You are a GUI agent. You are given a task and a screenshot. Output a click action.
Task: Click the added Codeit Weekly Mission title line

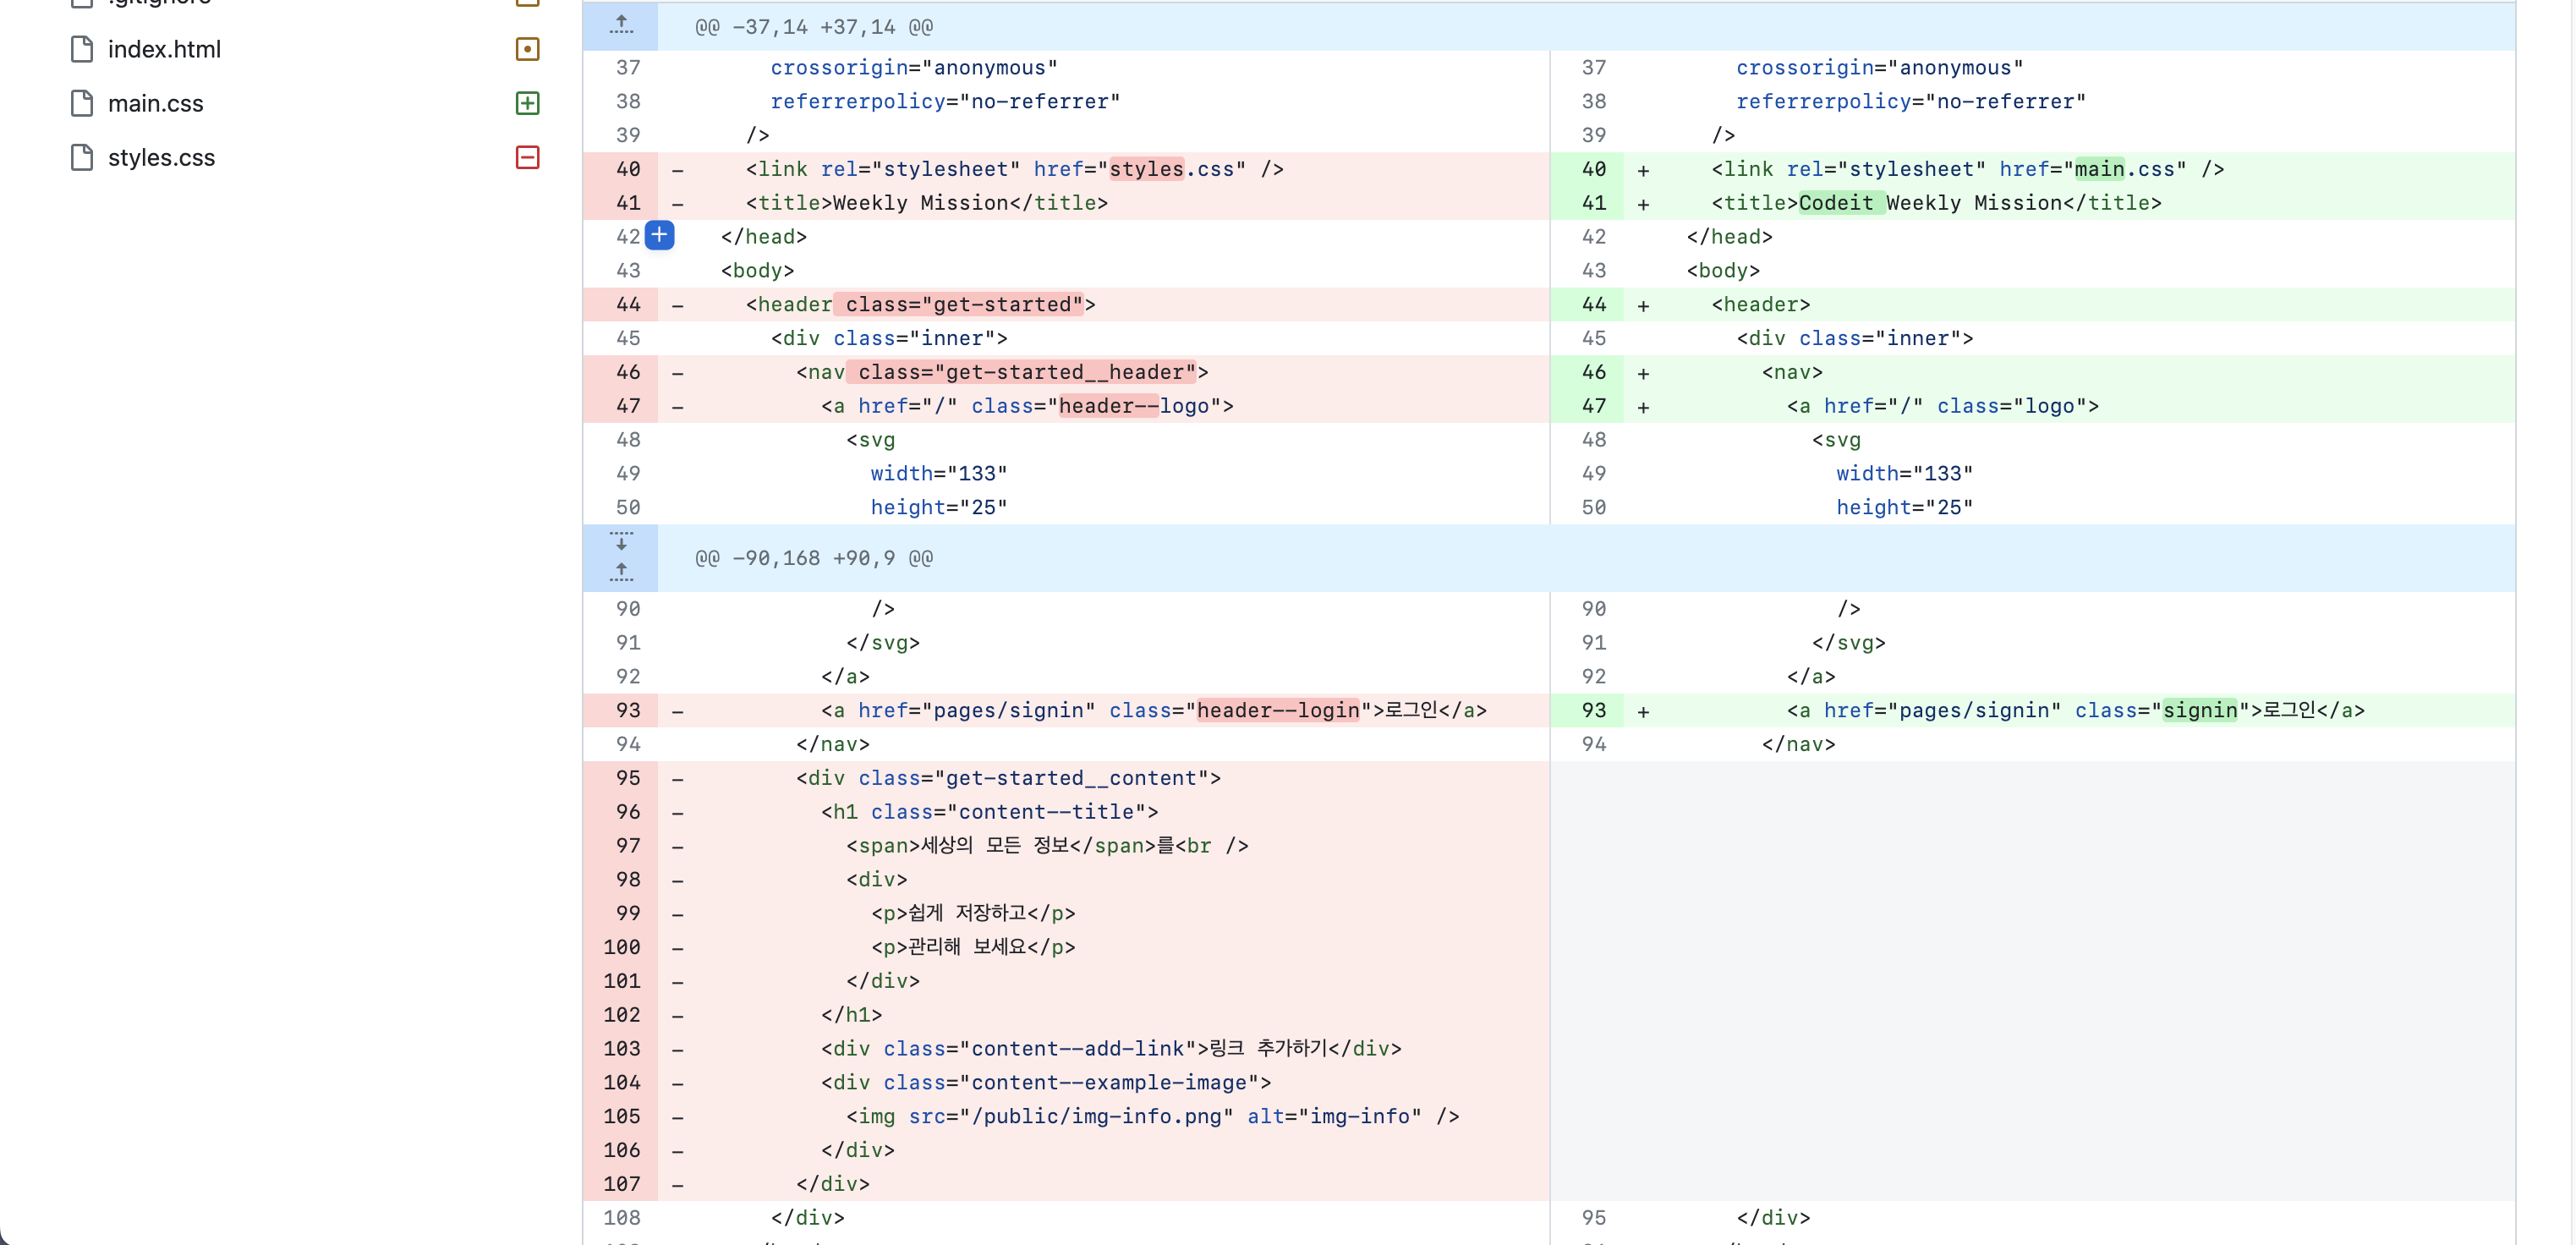coord(1935,203)
